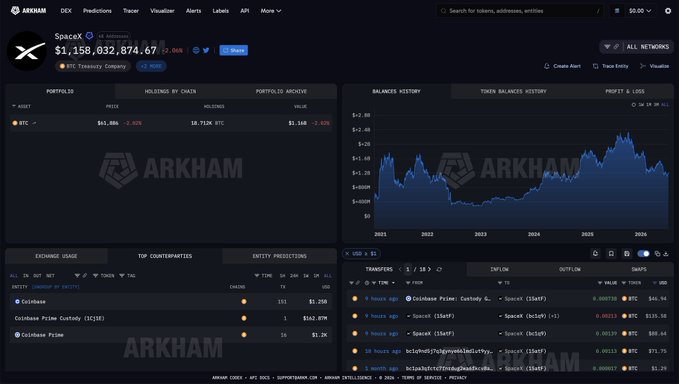This screenshot has width=679, height=384.
Task: Open the $0.00 balance dropdown
Action: (x=640, y=11)
